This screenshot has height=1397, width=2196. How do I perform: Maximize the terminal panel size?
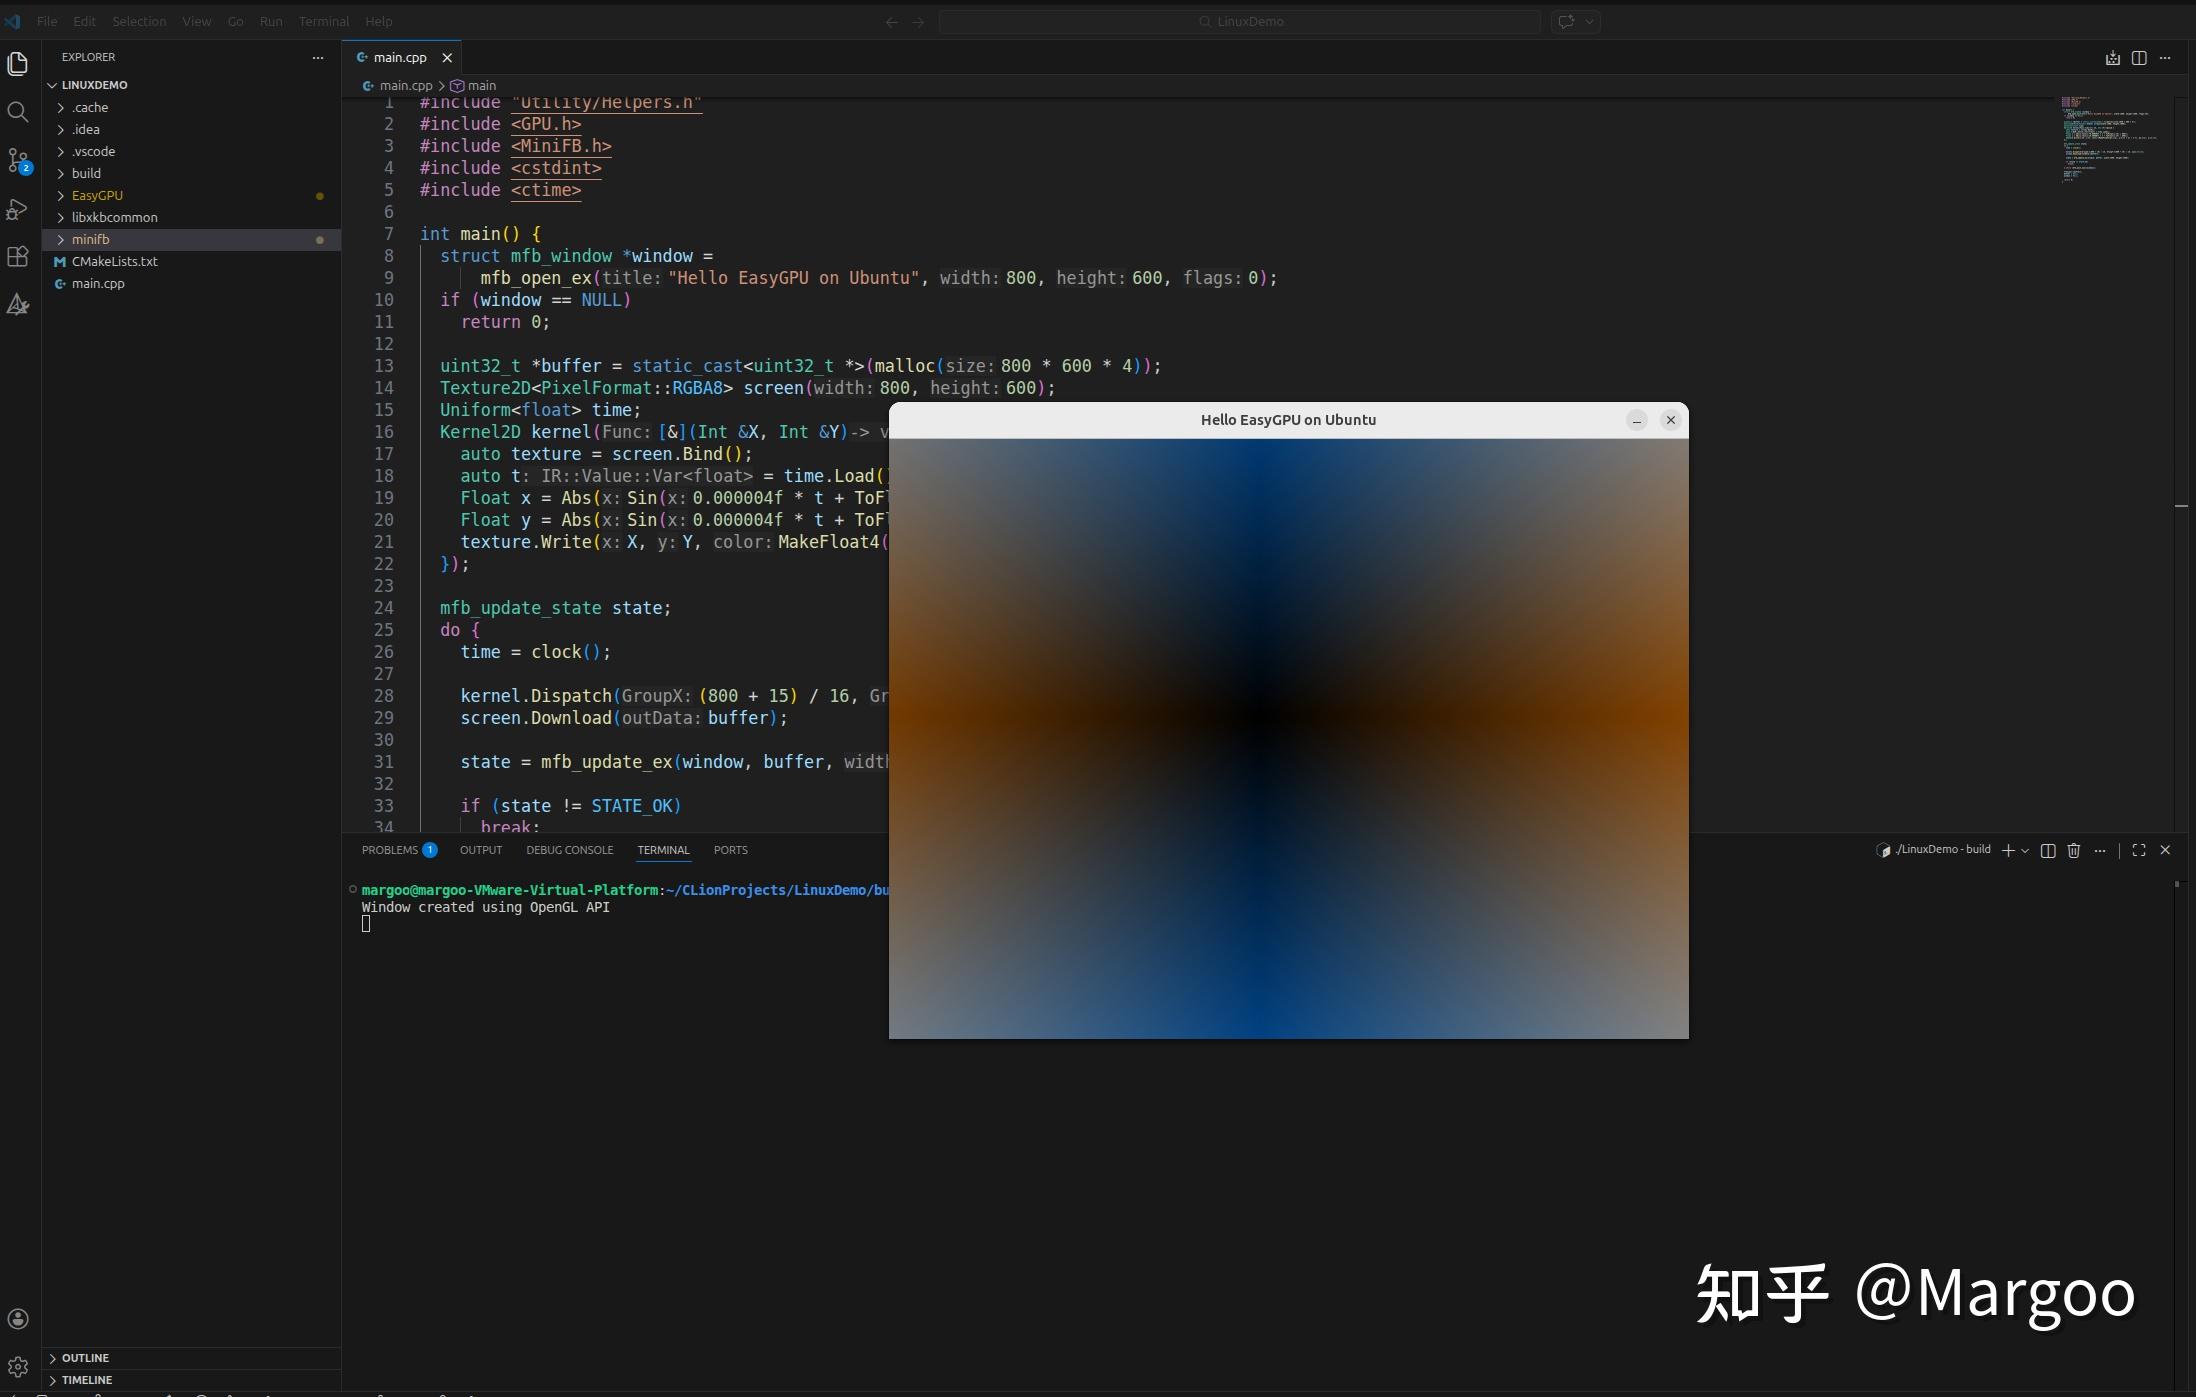point(2139,850)
